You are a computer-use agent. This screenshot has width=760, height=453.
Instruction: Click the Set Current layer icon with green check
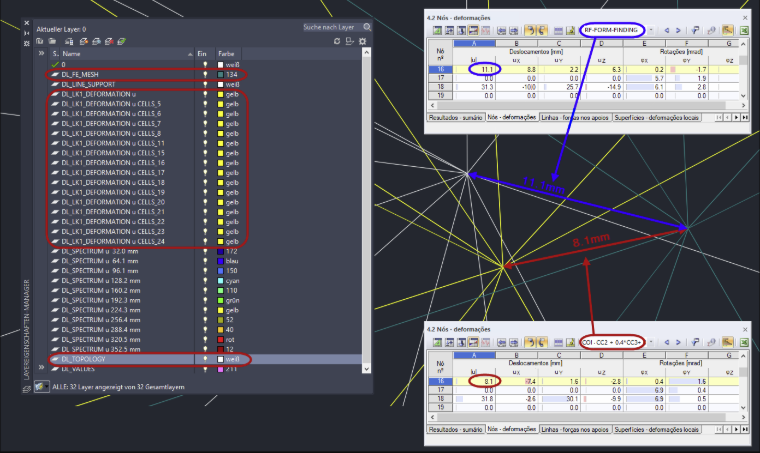(x=122, y=42)
